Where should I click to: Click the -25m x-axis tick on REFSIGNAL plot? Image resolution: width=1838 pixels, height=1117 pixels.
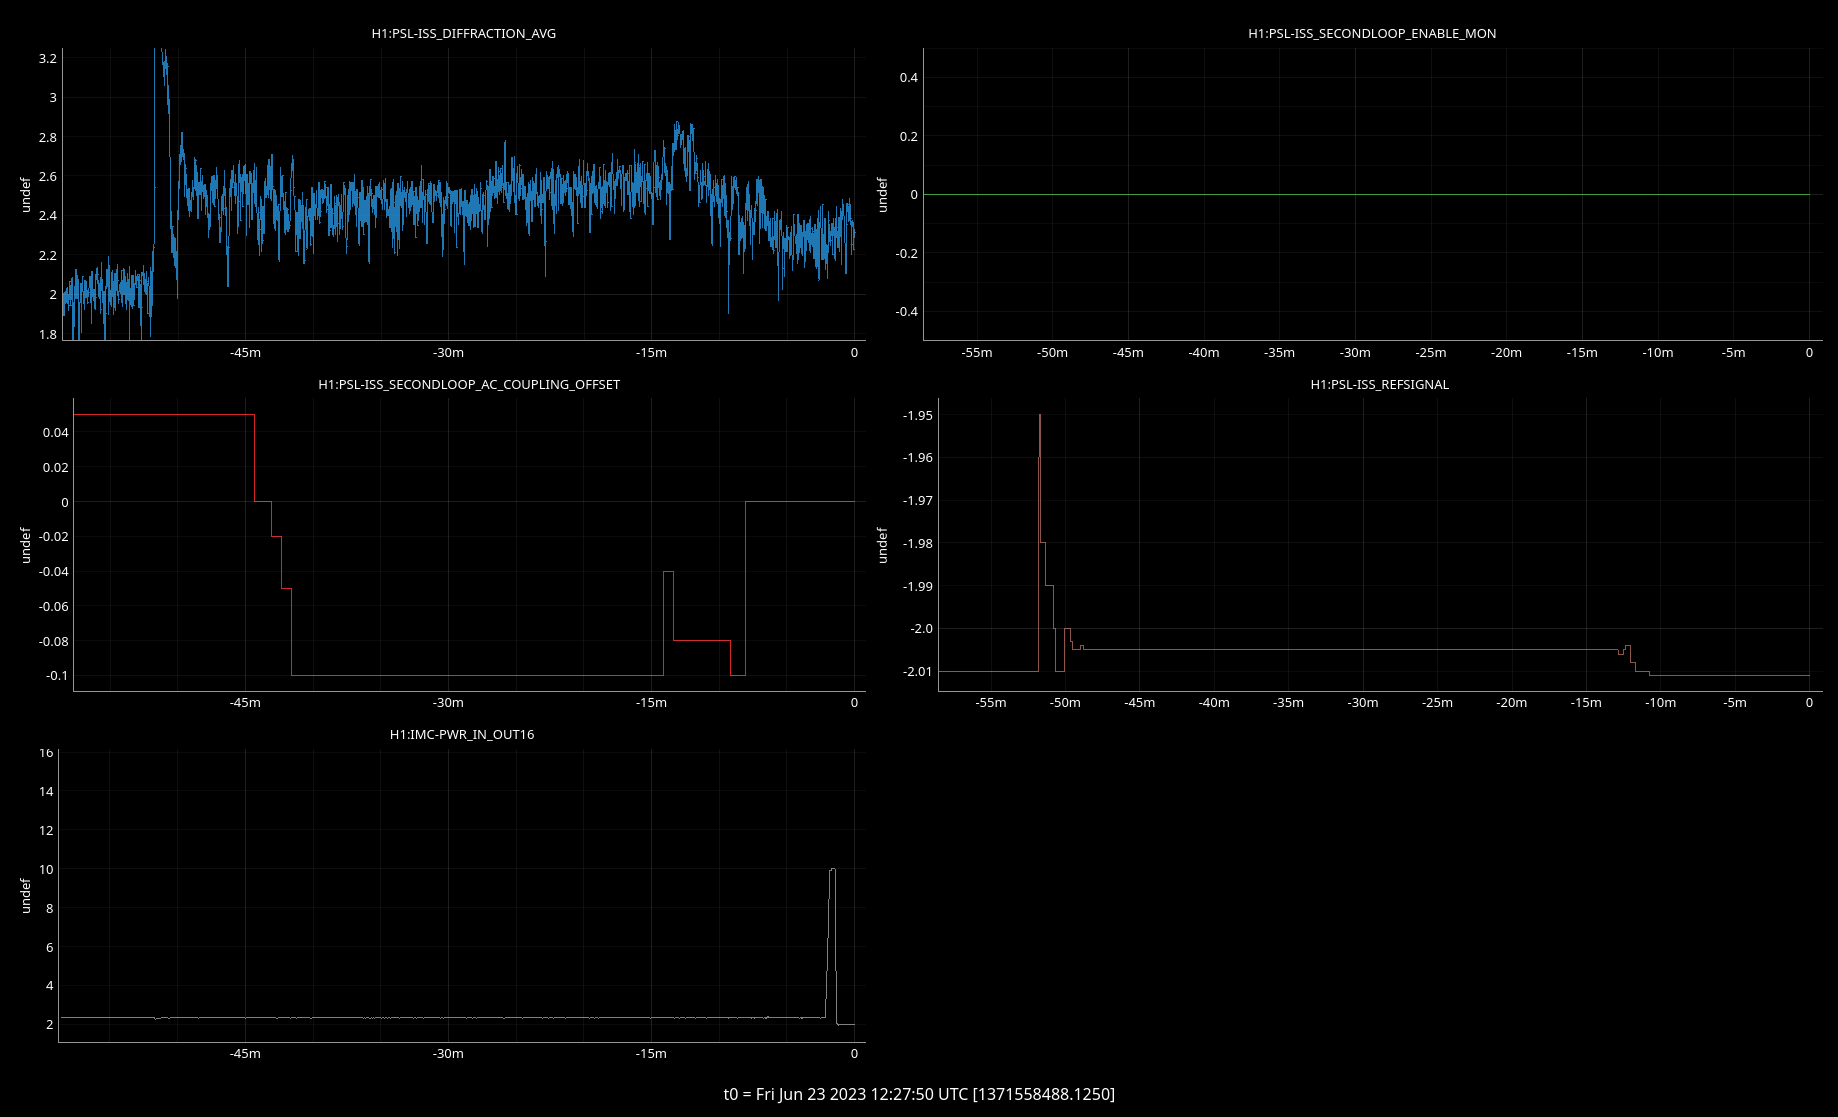1437,703
